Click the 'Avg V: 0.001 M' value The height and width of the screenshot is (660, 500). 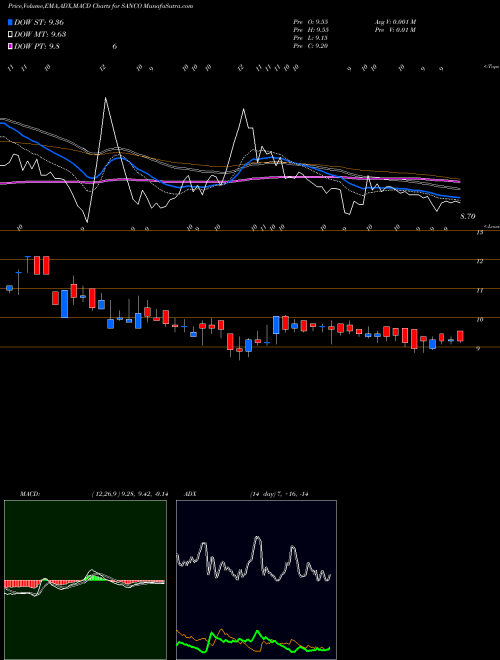pyautogui.click(x=395, y=22)
